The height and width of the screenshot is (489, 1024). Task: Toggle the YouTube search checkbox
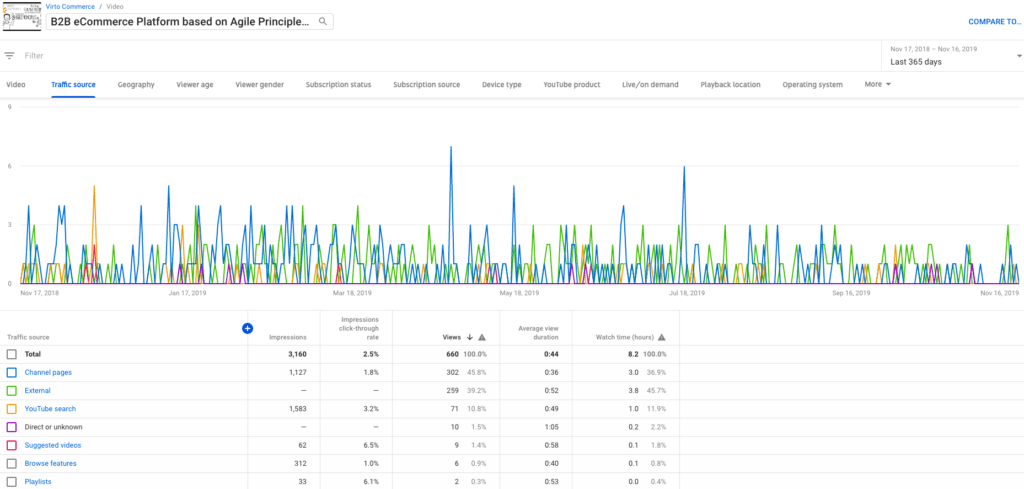(12, 409)
